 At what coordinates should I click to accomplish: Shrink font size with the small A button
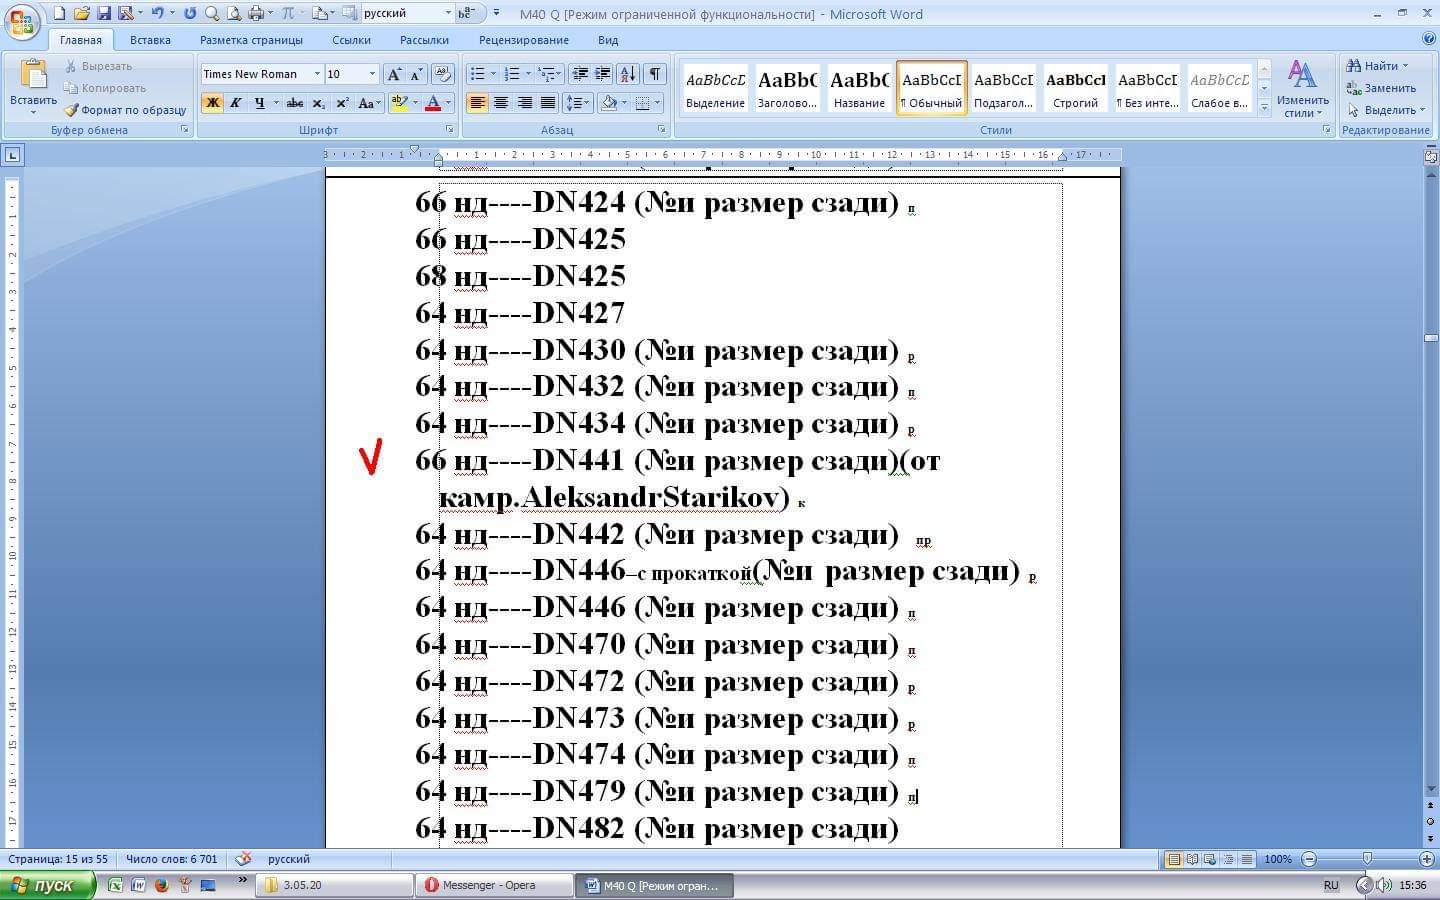click(x=416, y=74)
